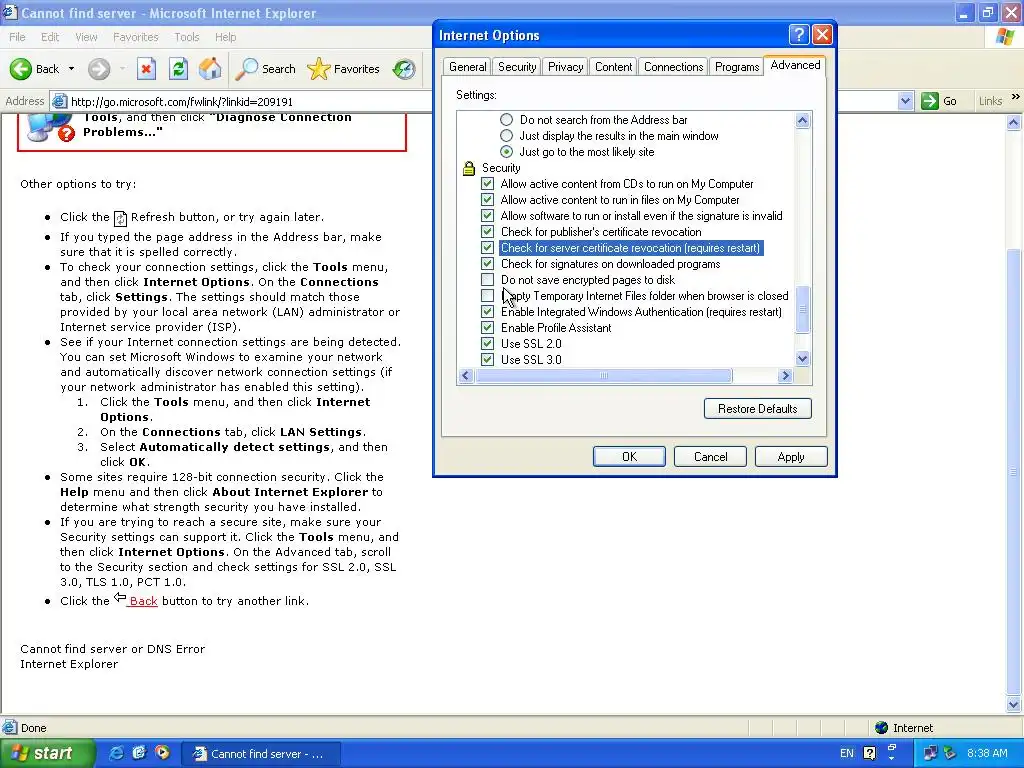This screenshot has height=768, width=1024.
Task: Click the Internet Options help question mark
Action: coord(799,35)
